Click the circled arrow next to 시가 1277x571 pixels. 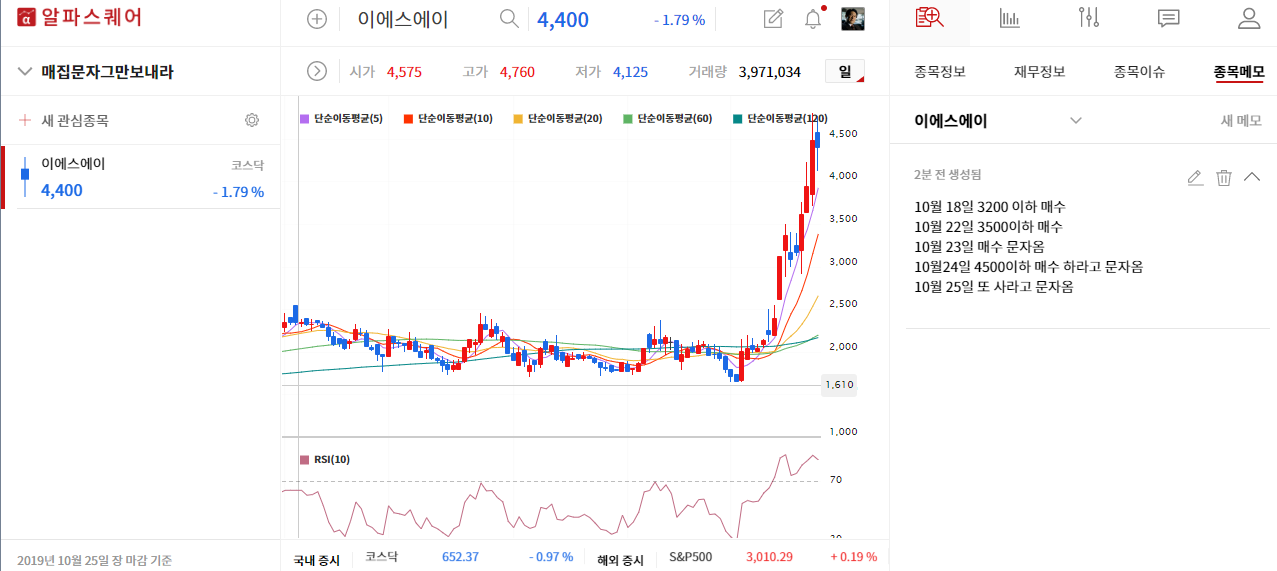(x=317, y=71)
